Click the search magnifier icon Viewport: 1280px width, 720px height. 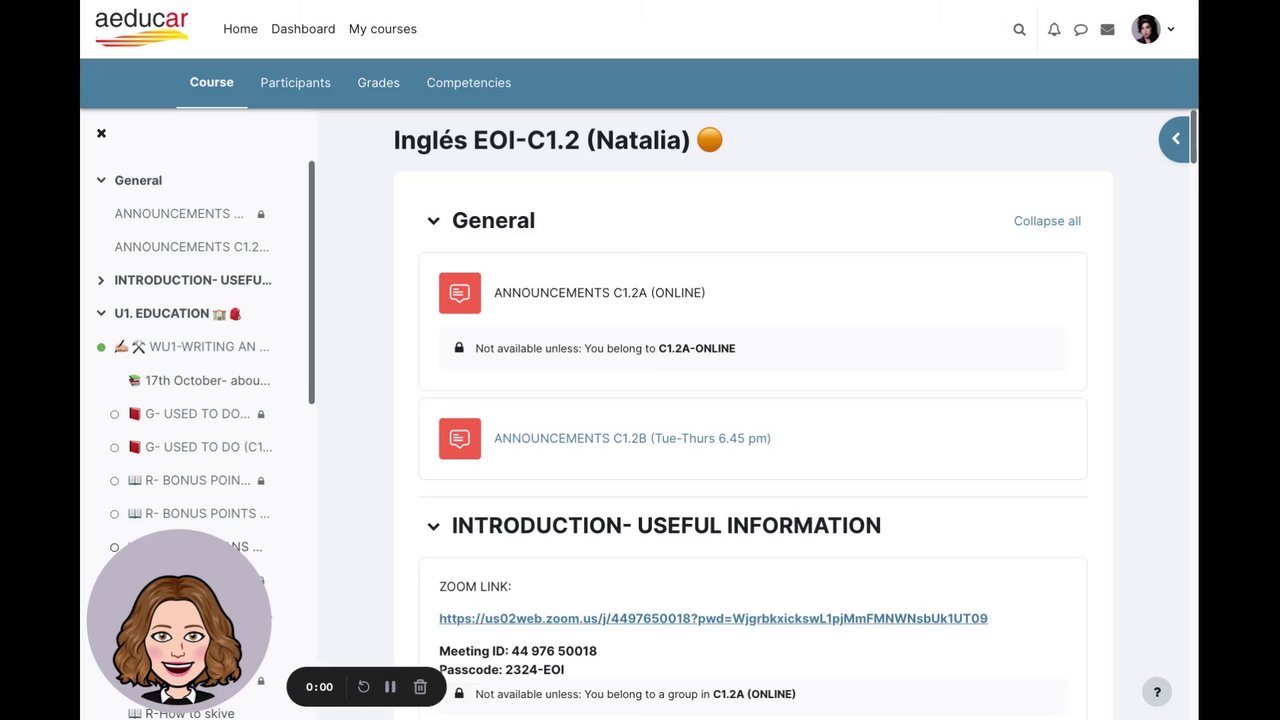click(1019, 30)
